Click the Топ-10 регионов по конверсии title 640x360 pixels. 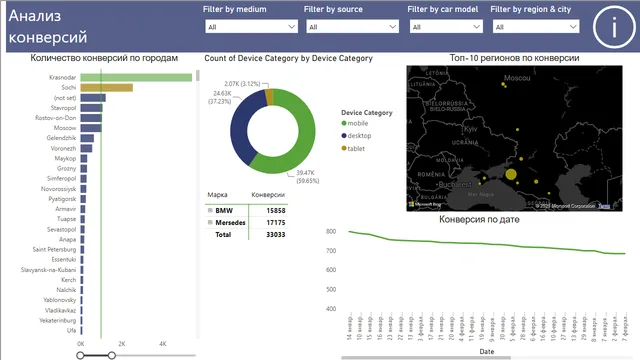[514, 58]
